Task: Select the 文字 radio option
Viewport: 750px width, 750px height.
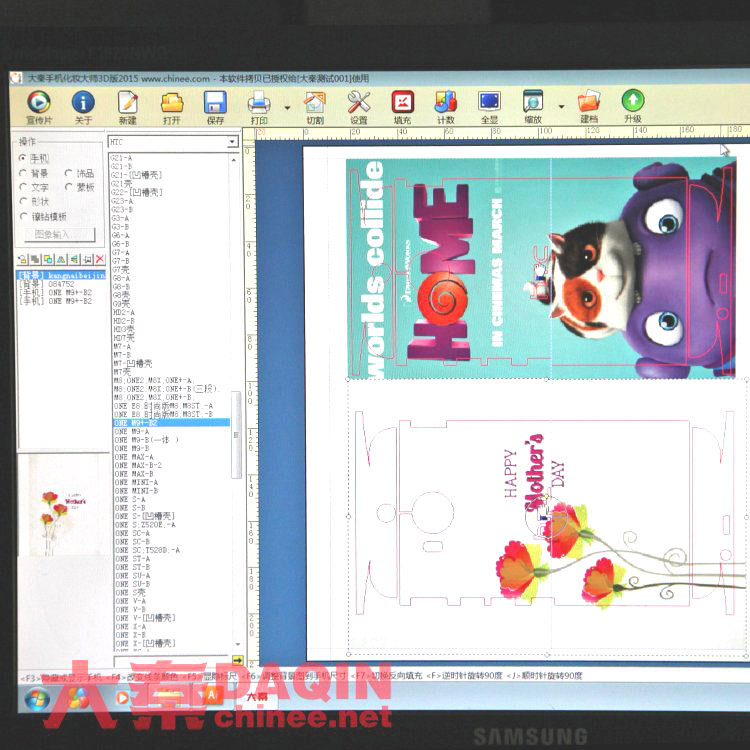Action: pyautogui.click(x=33, y=187)
